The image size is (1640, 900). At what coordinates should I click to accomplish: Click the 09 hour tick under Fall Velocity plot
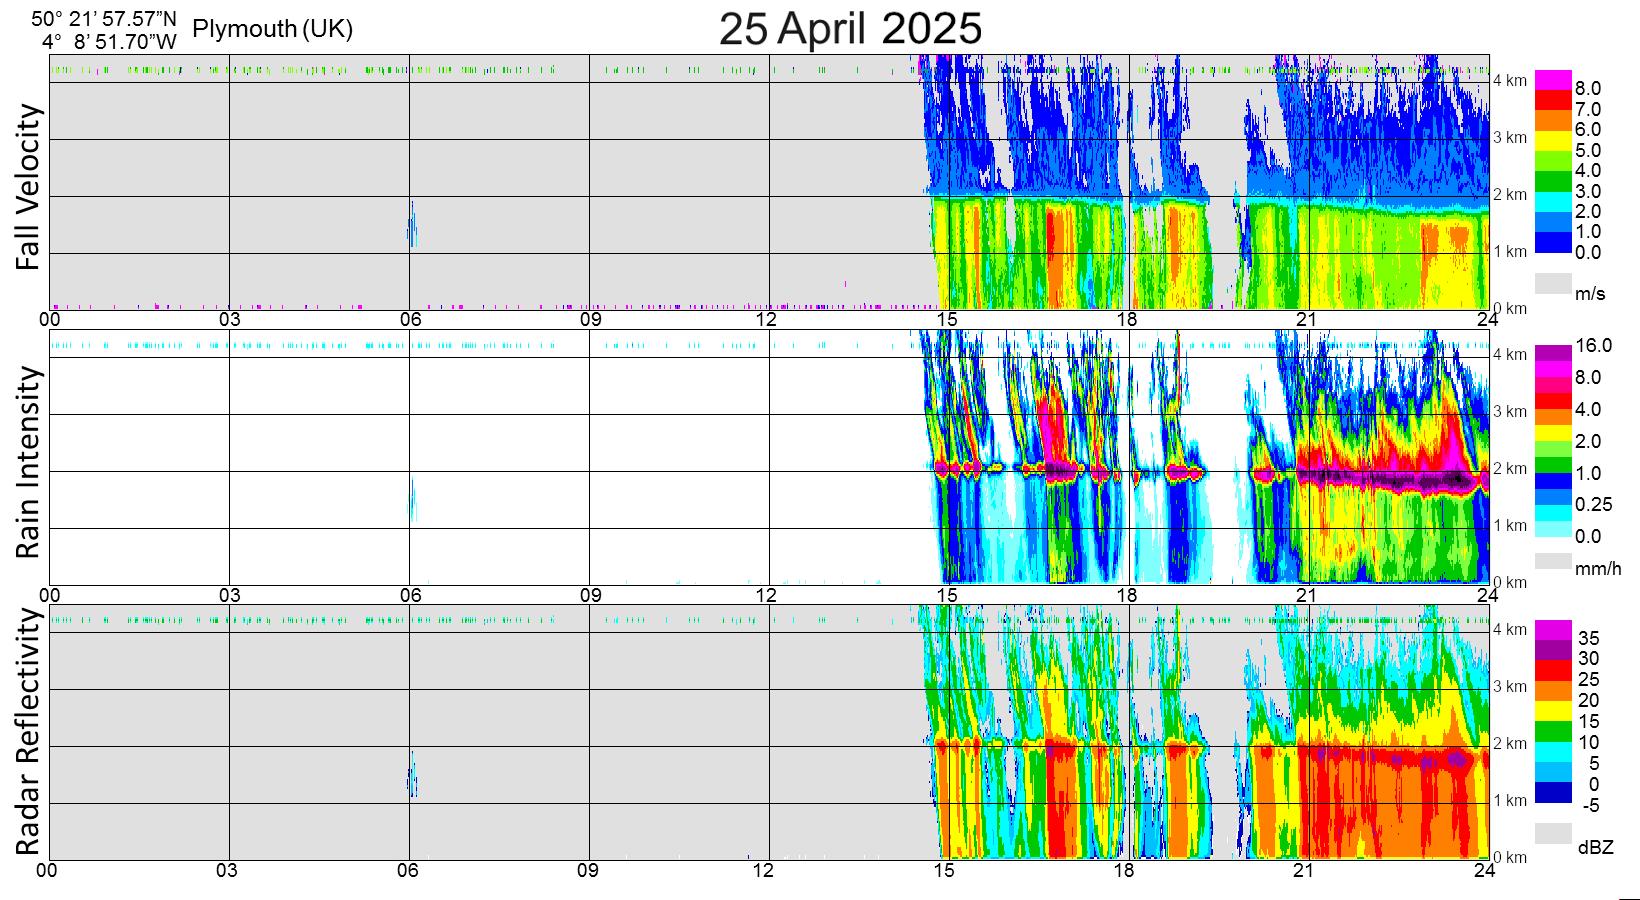[x=589, y=320]
